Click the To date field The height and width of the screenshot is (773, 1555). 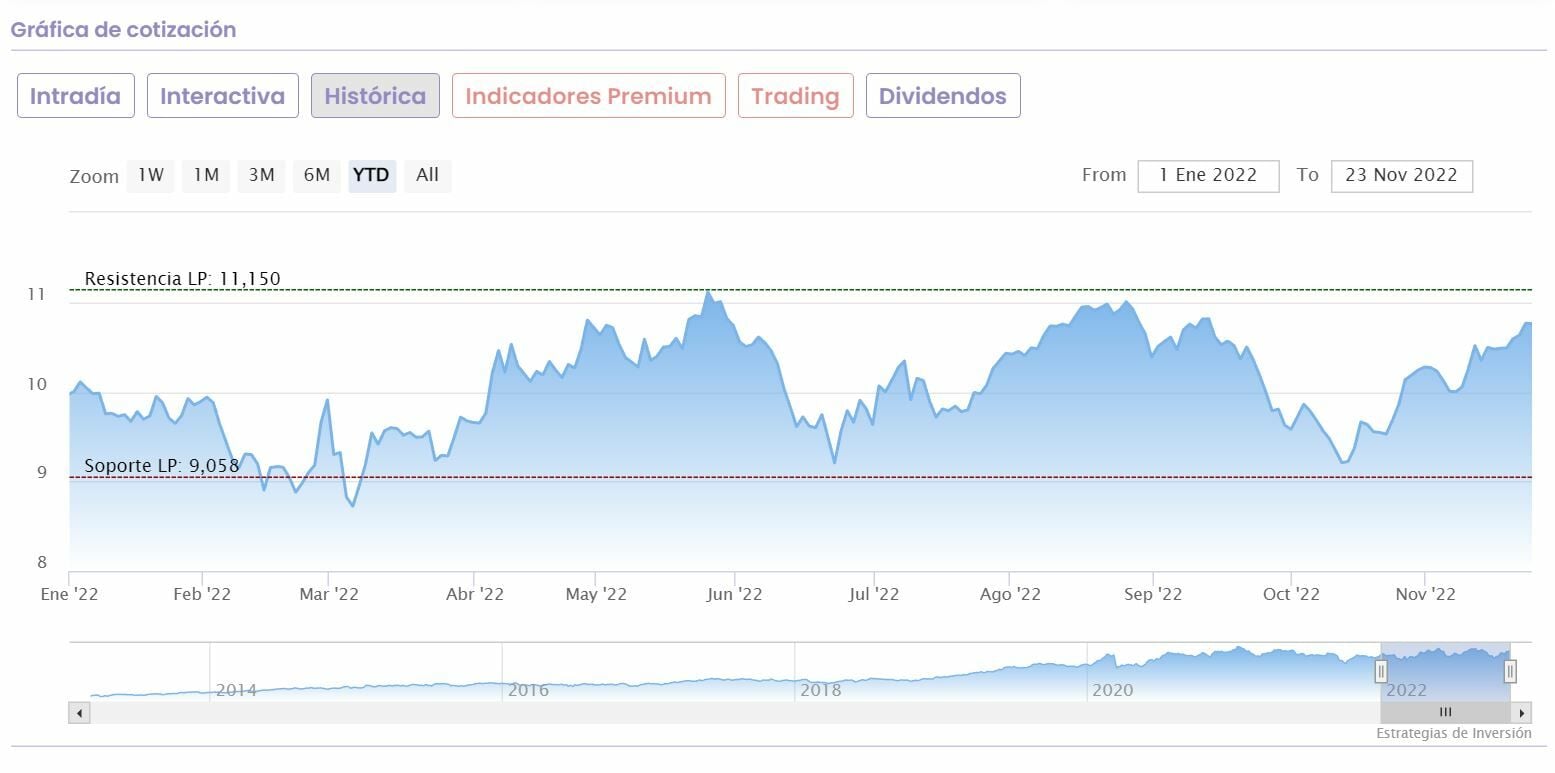(1401, 176)
